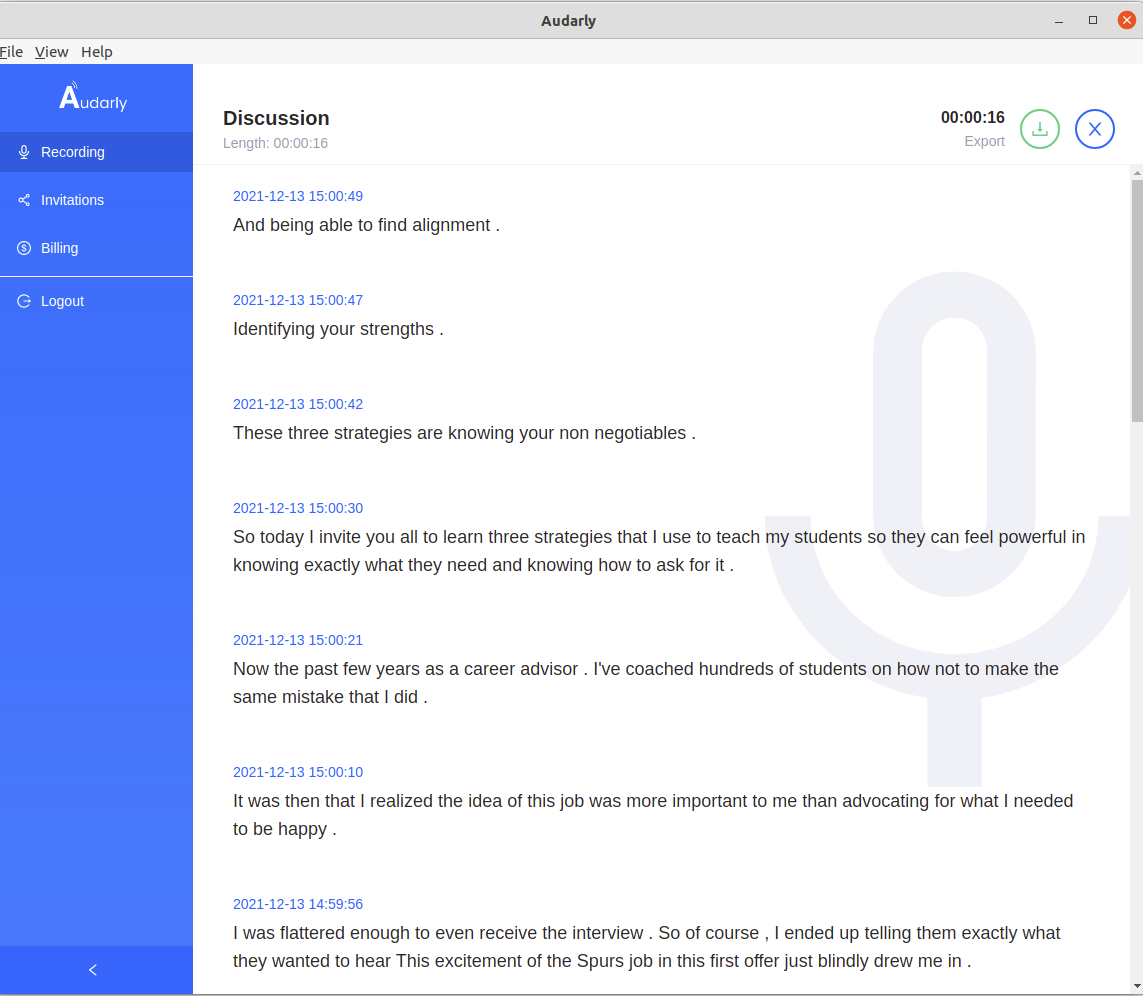Click 'And being able to find alignment' text

(366, 225)
